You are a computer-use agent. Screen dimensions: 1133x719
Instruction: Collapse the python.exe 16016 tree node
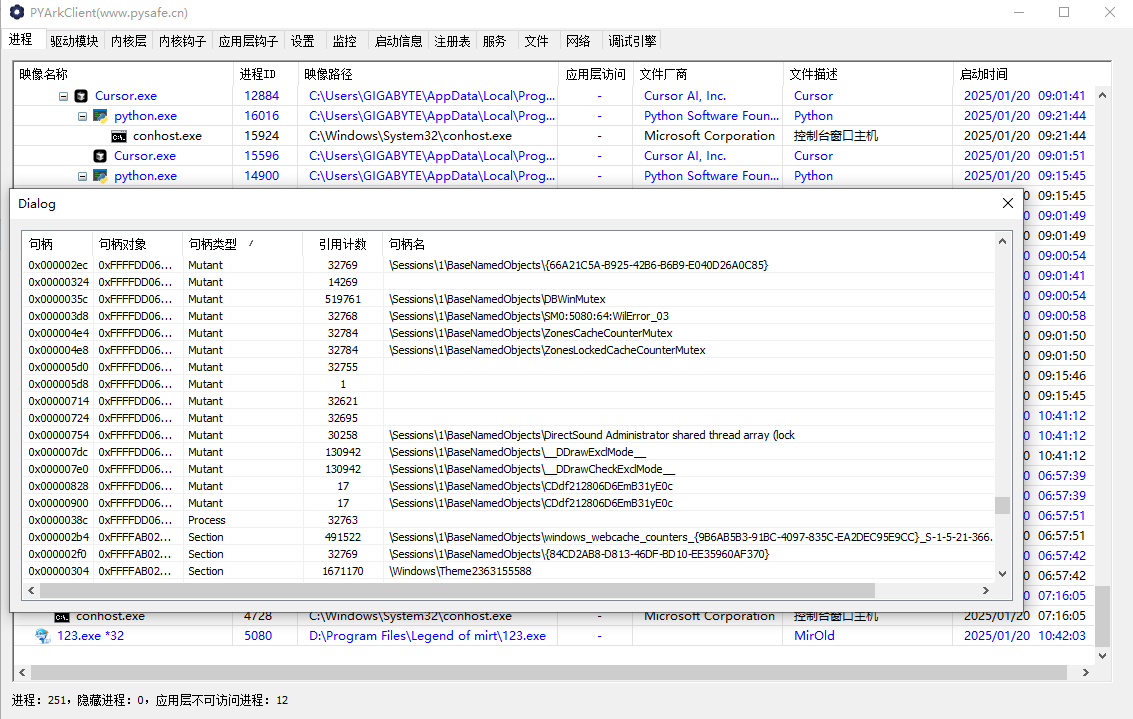tap(83, 116)
